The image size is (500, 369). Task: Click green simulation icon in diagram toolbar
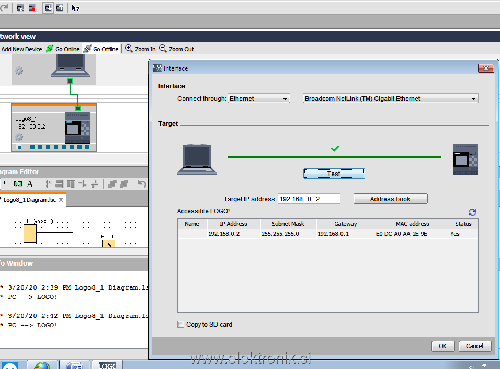coord(18,184)
